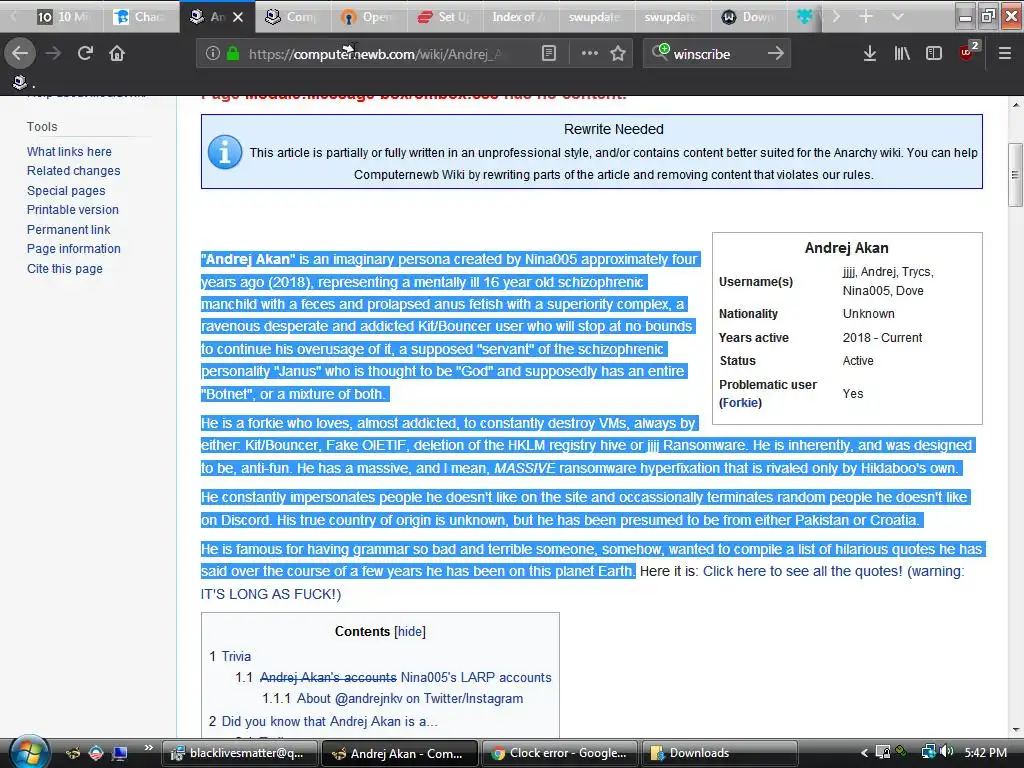The width and height of the screenshot is (1024, 768).
Task: Switch to the 'Comp' tab
Action: pyautogui.click(x=292, y=17)
